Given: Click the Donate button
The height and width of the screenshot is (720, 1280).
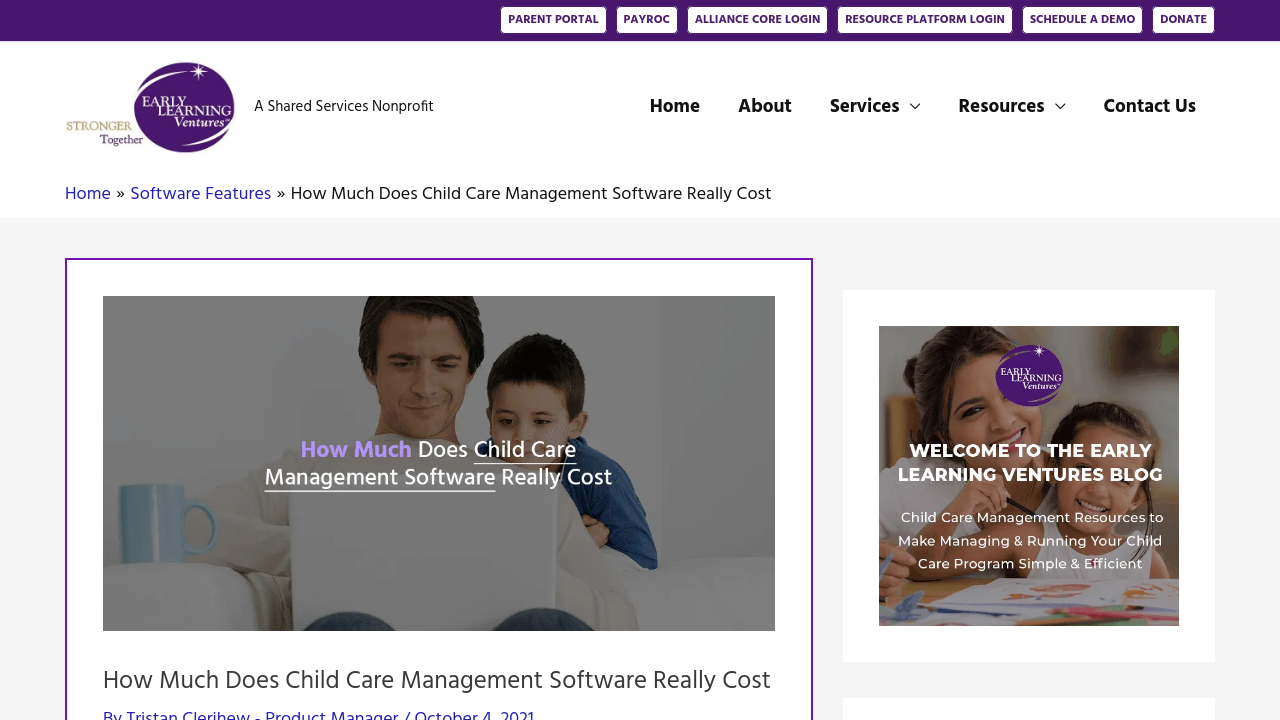Looking at the screenshot, I should [1183, 20].
